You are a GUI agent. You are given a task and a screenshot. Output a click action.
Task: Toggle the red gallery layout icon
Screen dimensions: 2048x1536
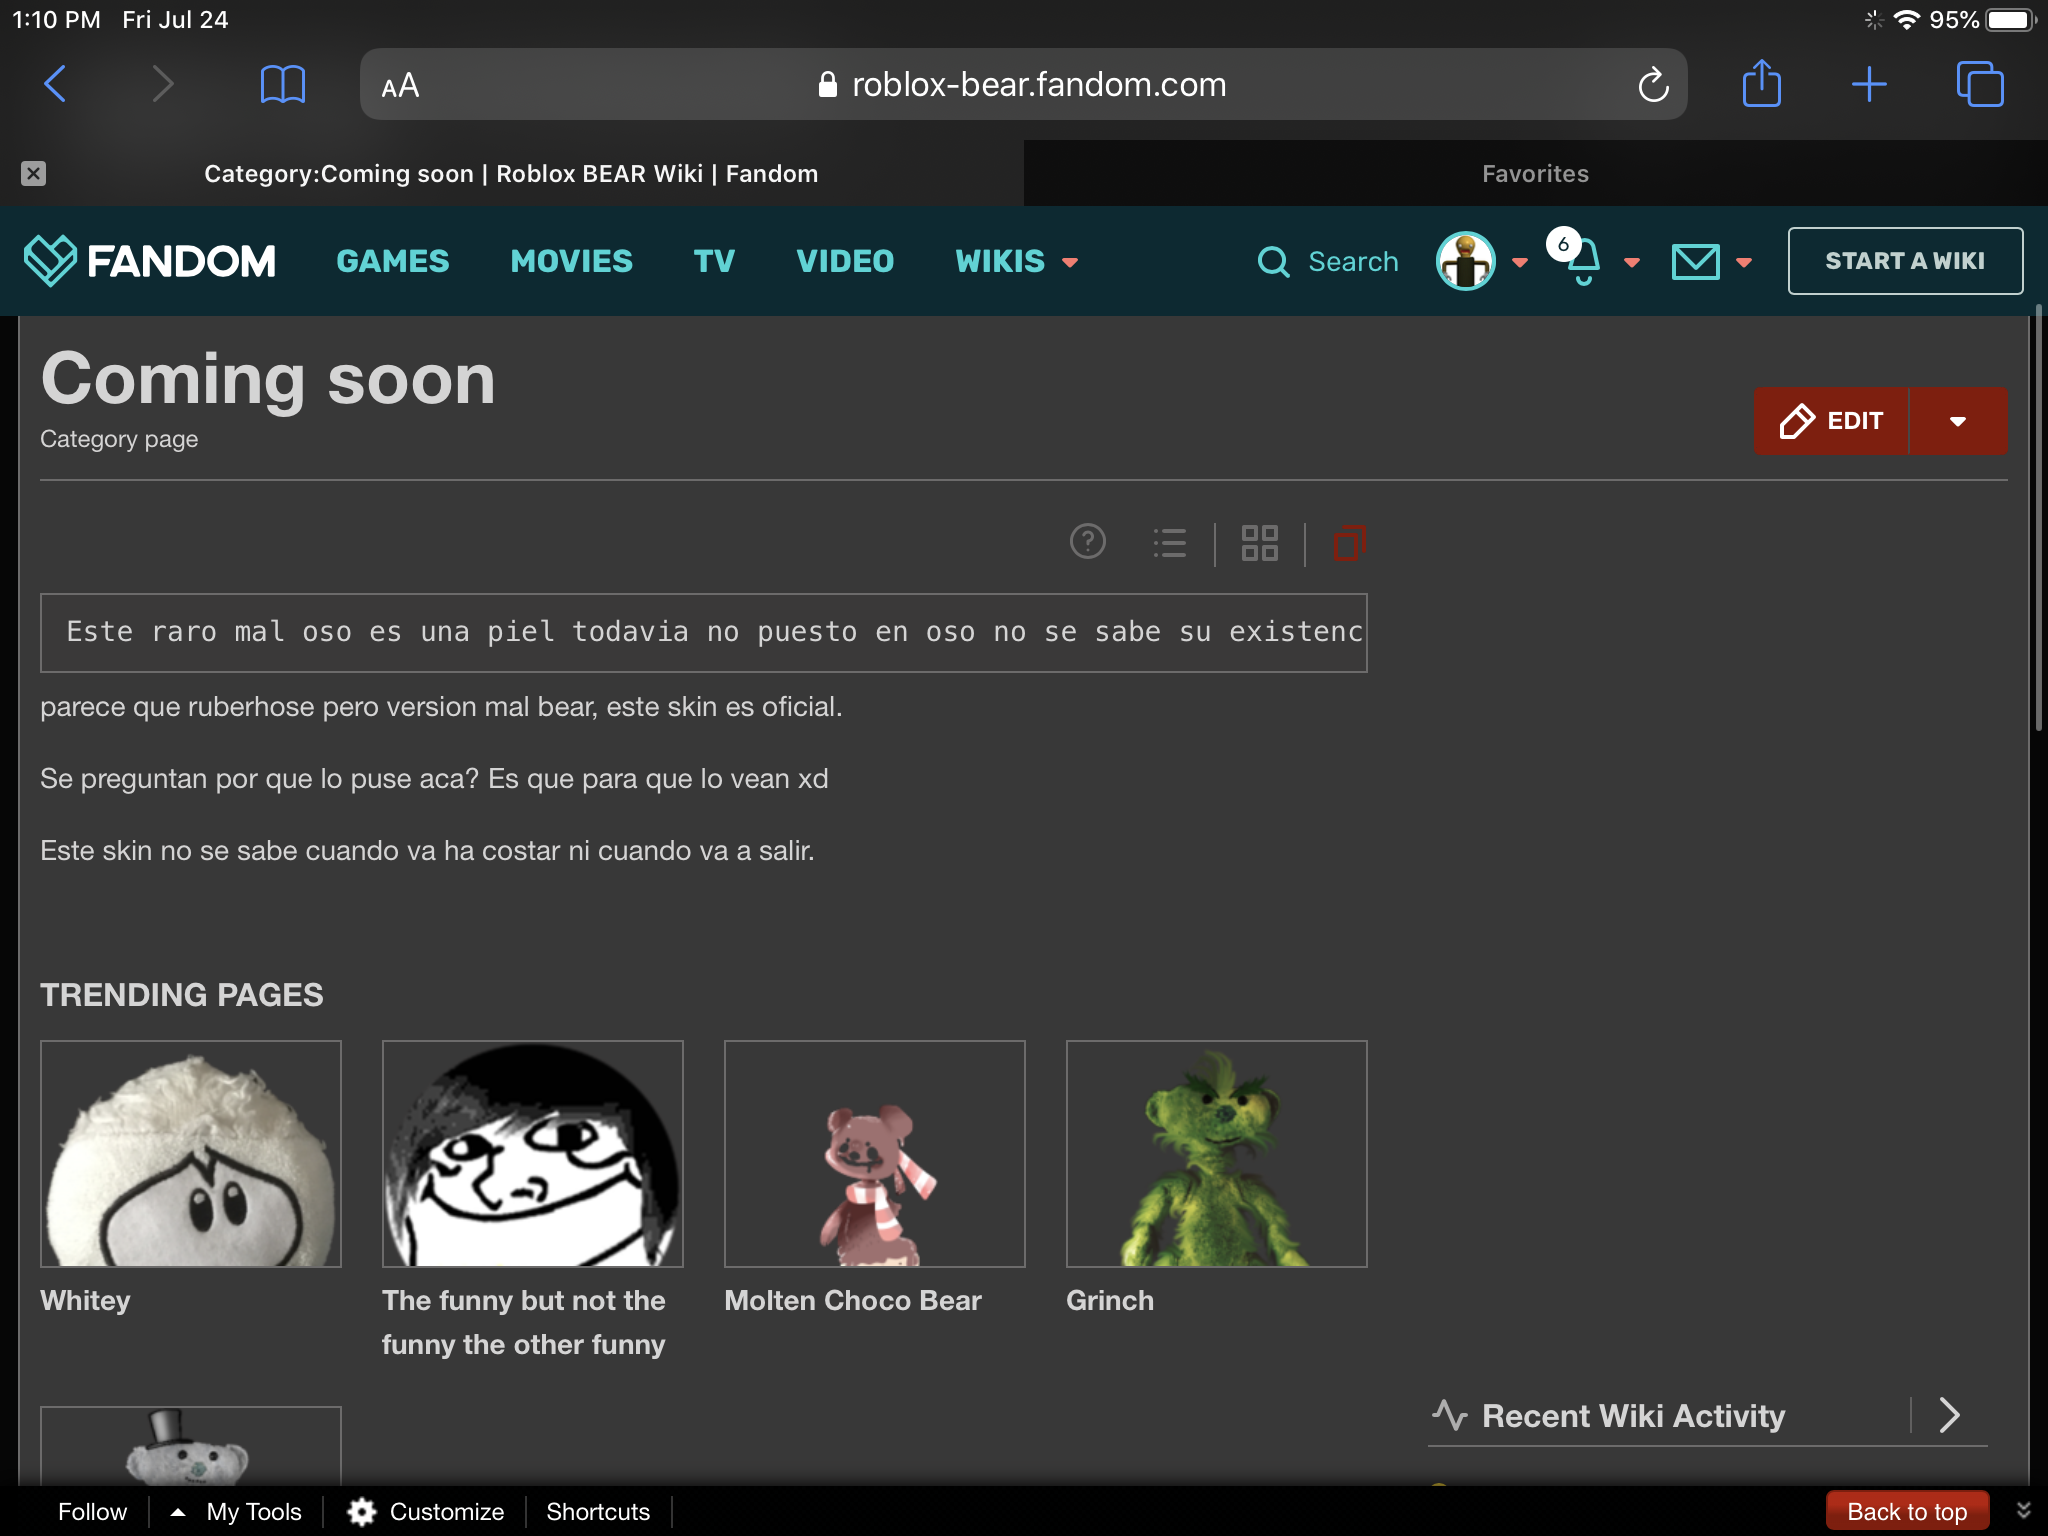coord(1348,543)
